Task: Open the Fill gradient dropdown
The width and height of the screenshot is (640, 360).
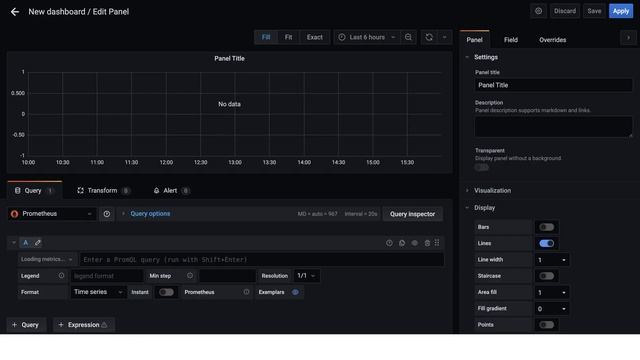Action: [x=552, y=309]
